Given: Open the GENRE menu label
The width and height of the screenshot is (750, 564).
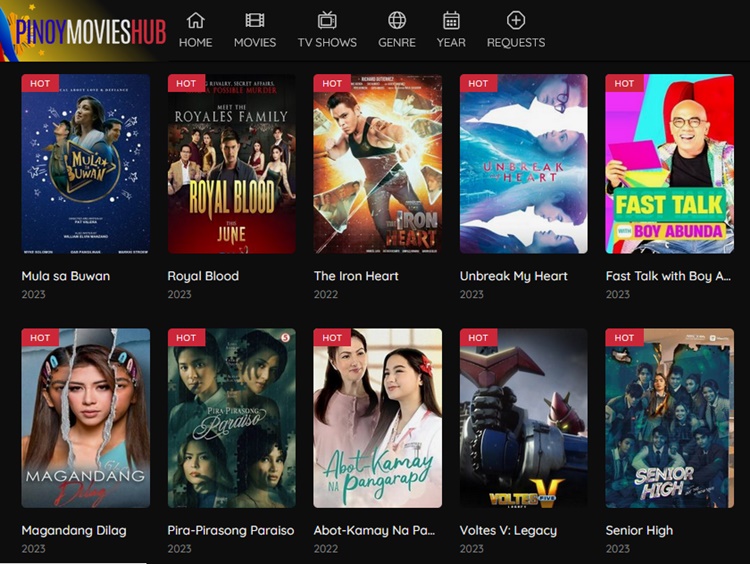Looking at the screenshot, I should (397, 43).
